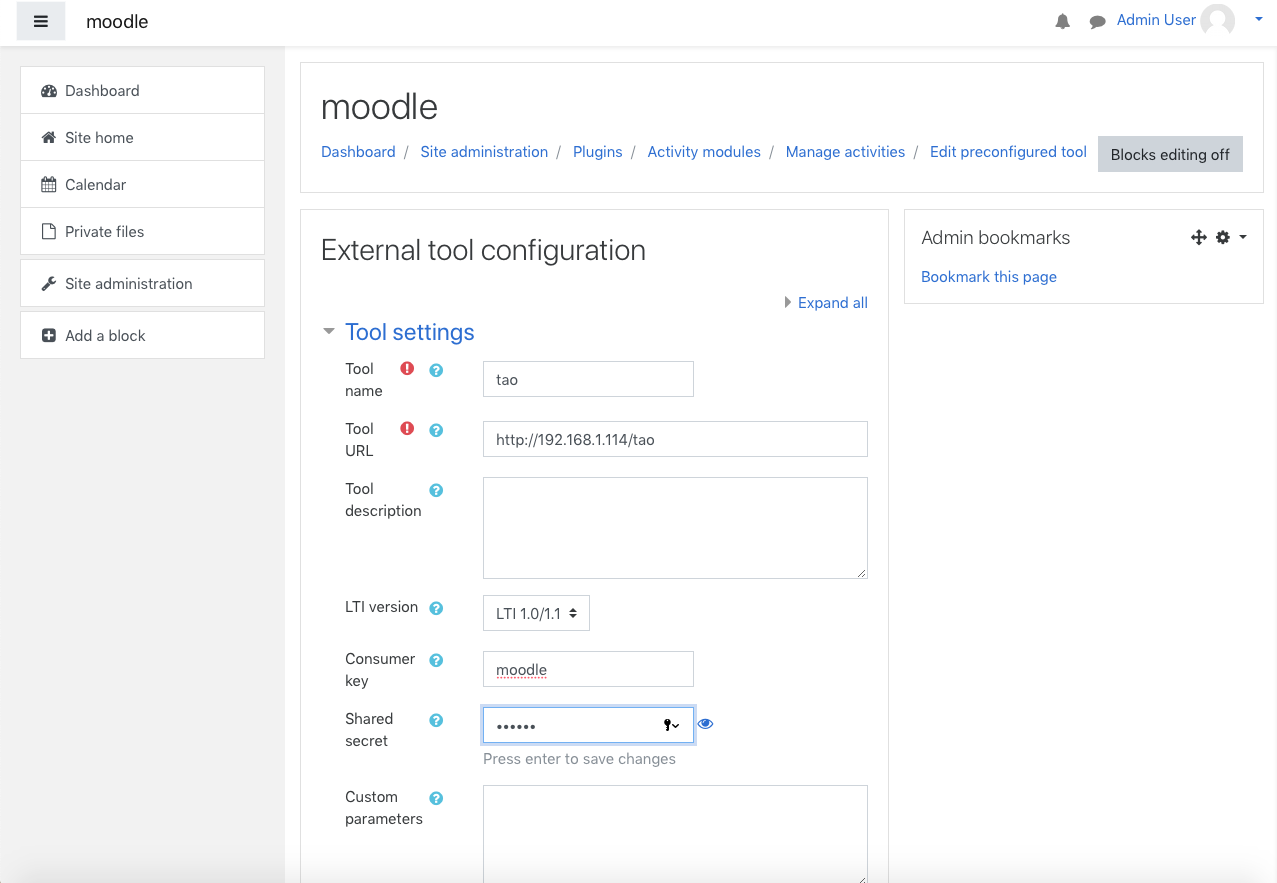The width and height of the screenshot is (1277, 883).
Task: Click the Site home house icon
Action: point(49,138)
